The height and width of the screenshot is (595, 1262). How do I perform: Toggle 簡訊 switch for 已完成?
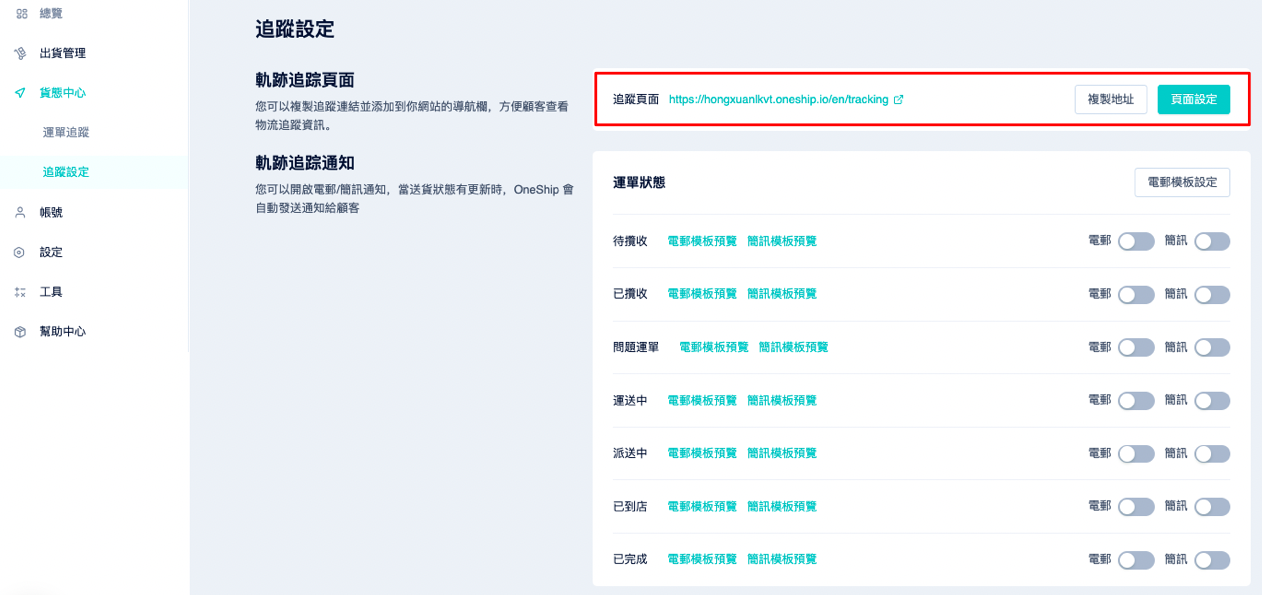1212,560
